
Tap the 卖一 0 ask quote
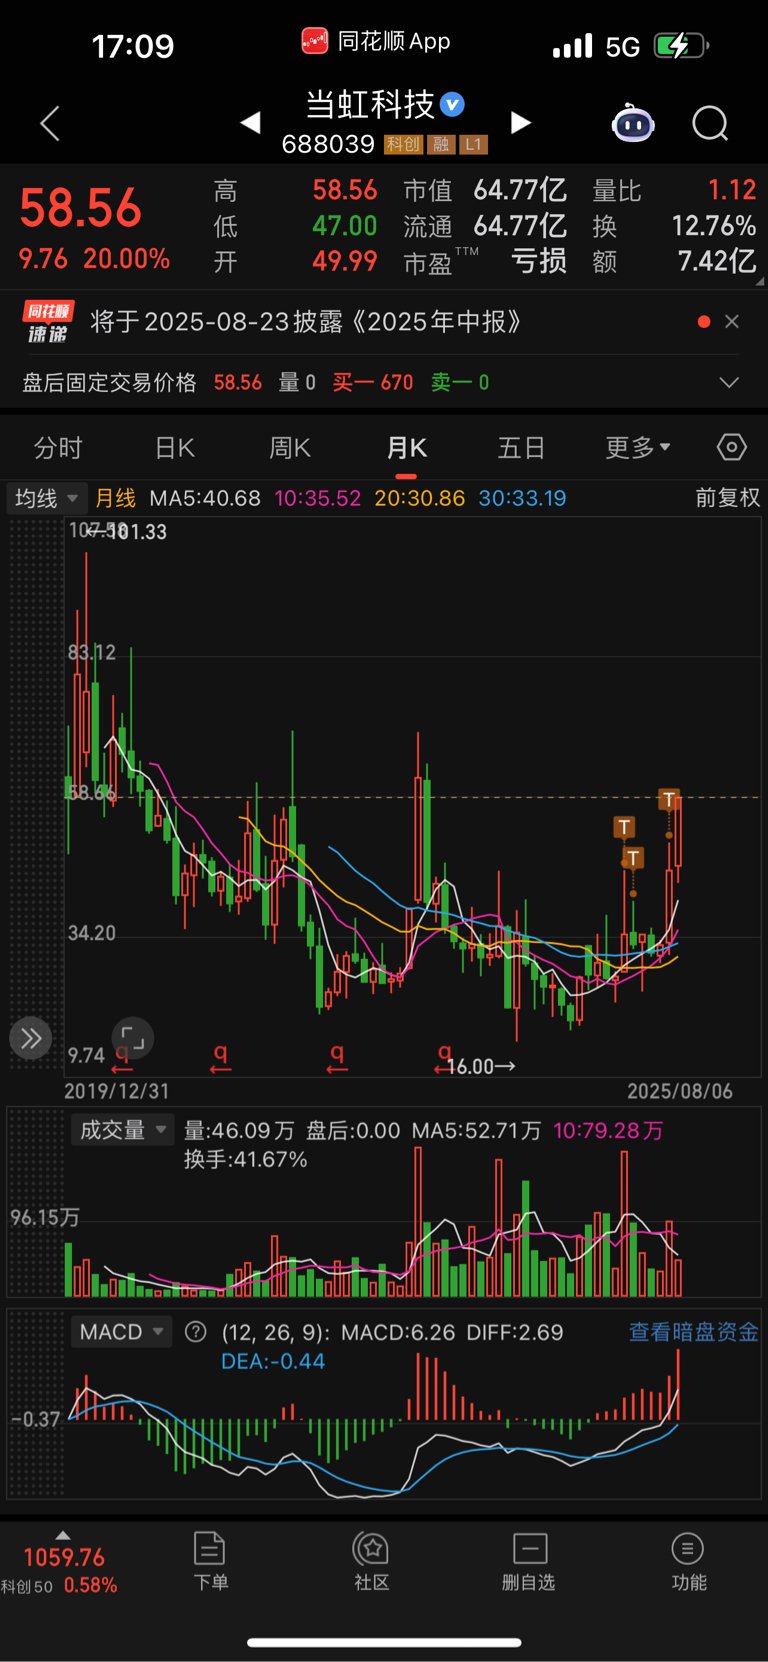(x=460, y=382)
